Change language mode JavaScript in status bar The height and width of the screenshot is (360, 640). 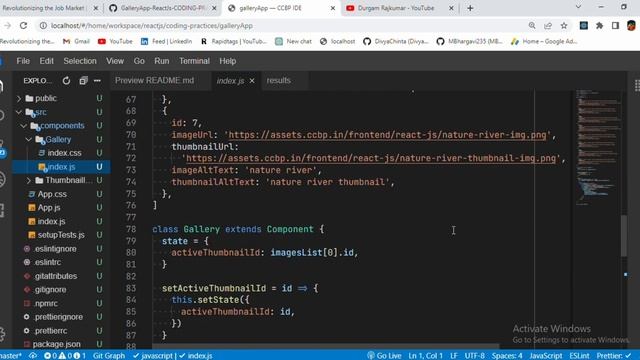(x=546, y=356)
